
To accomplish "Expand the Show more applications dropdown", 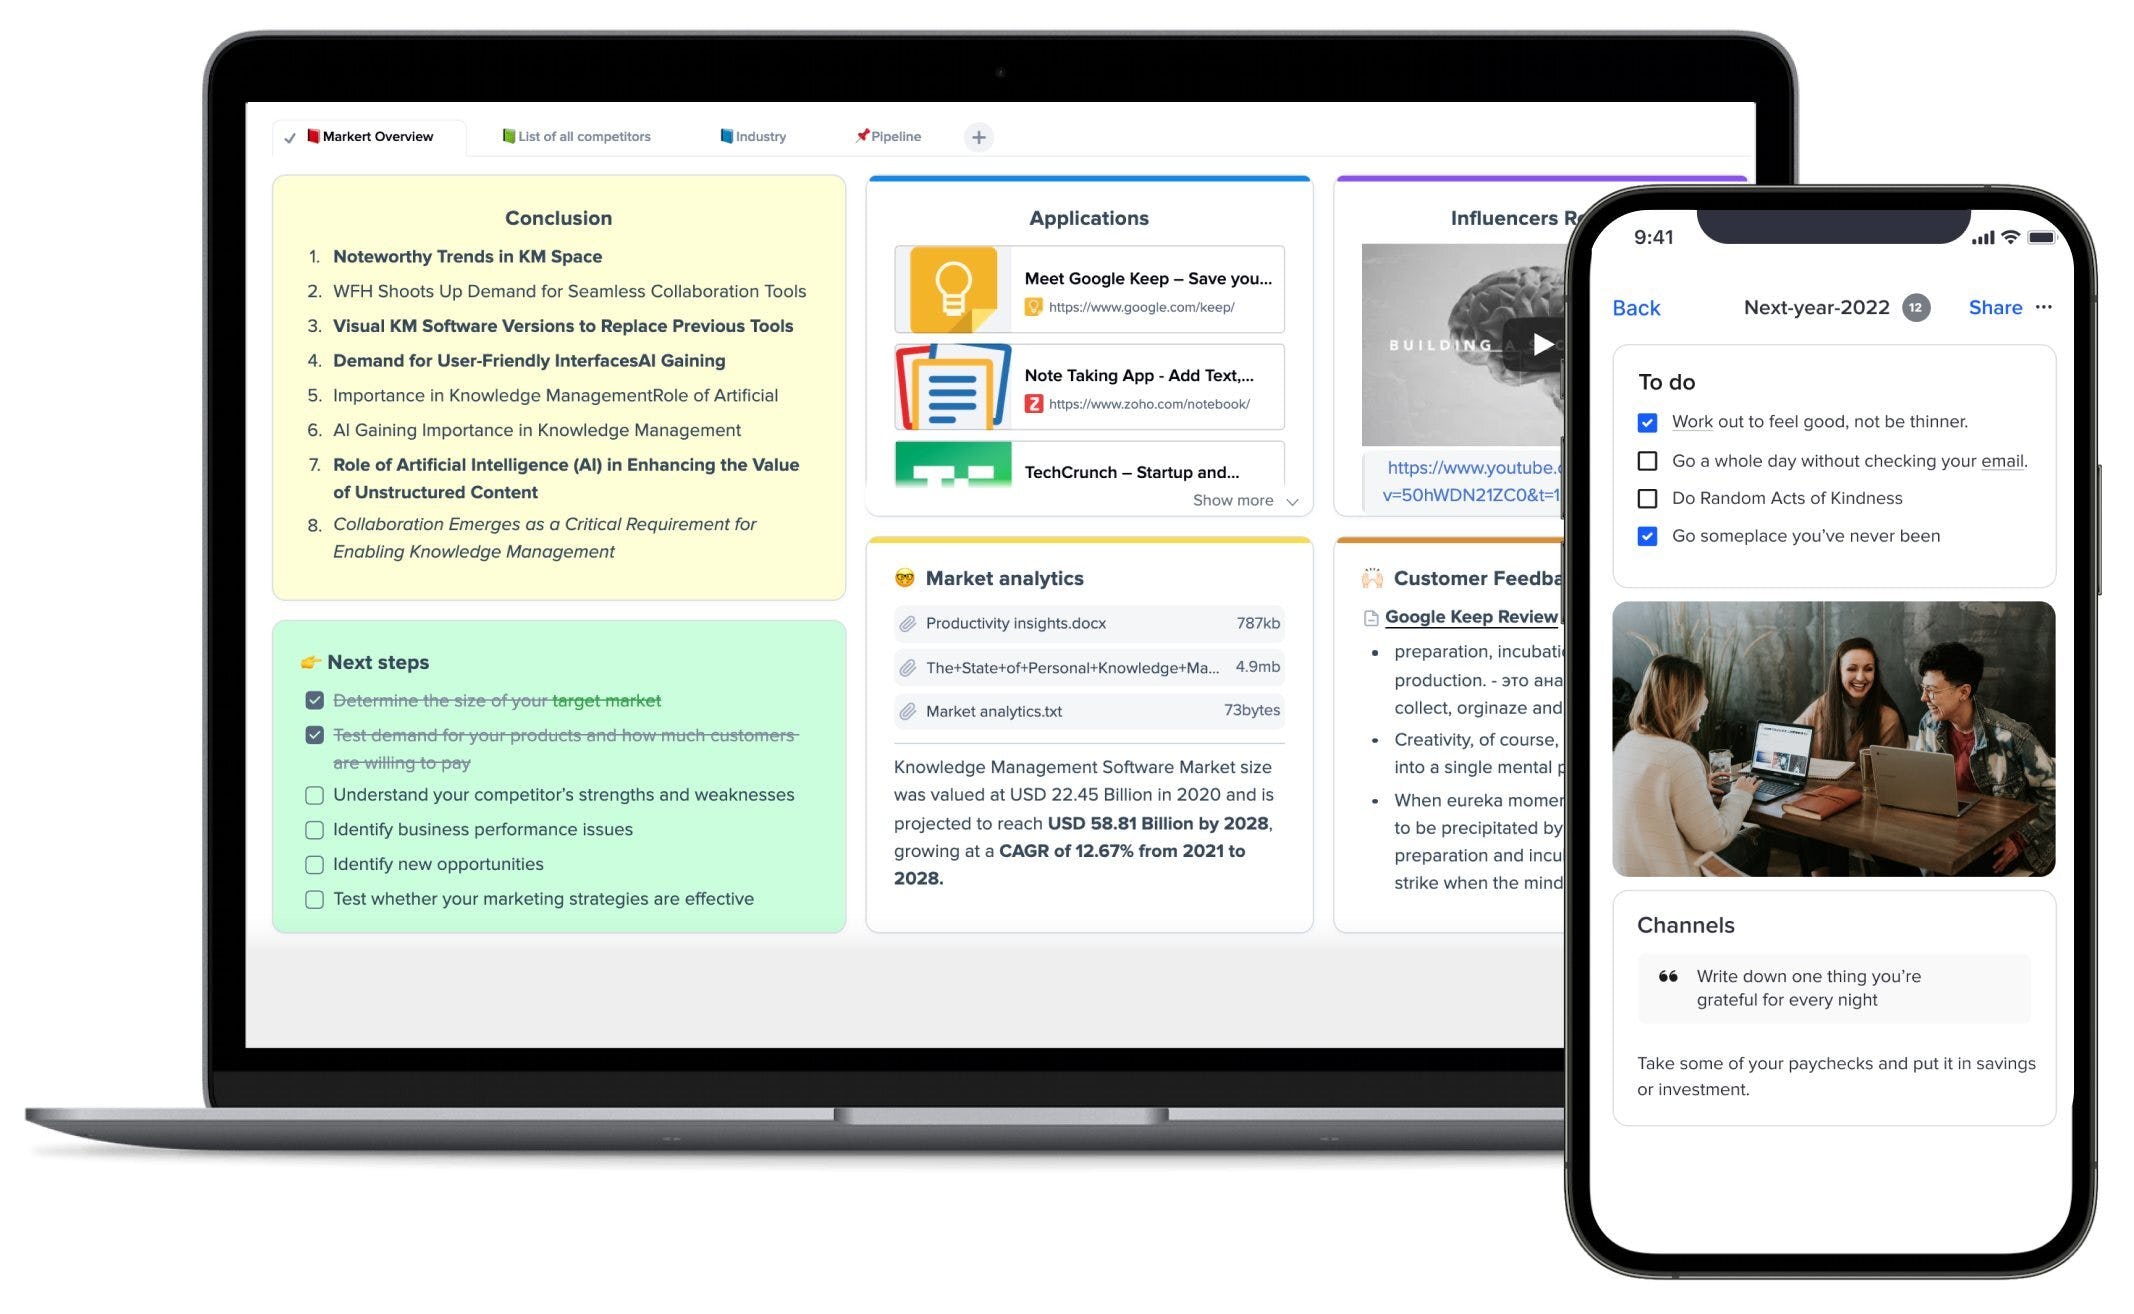I will 1248,500.
